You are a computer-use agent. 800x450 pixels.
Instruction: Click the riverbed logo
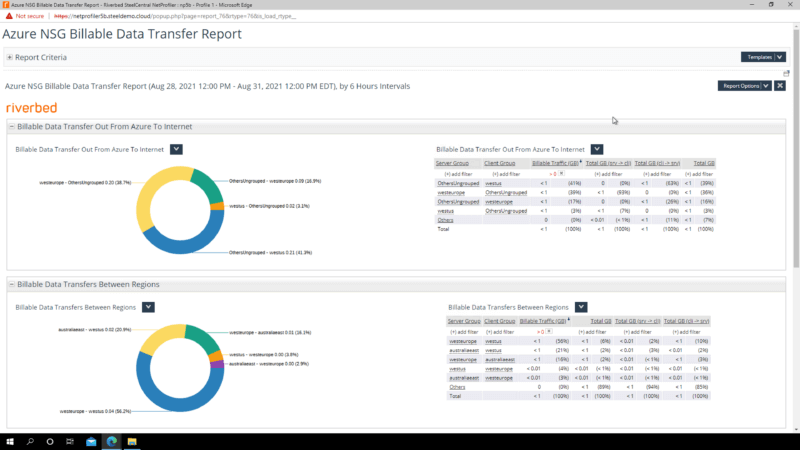pyautogui.click(x=32, y=108)
